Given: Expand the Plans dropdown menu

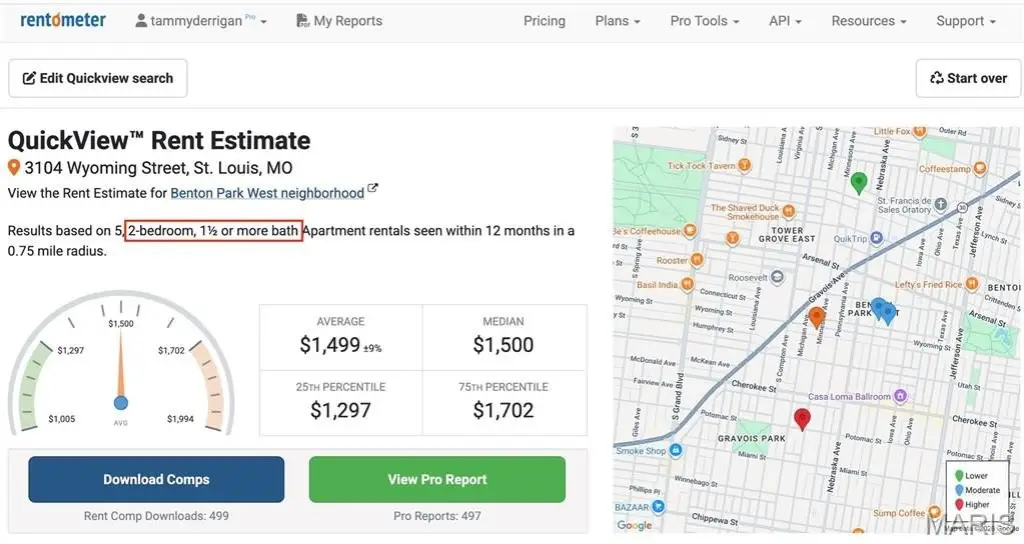Looking at the screenshot, I should click(x=617, y=21).
